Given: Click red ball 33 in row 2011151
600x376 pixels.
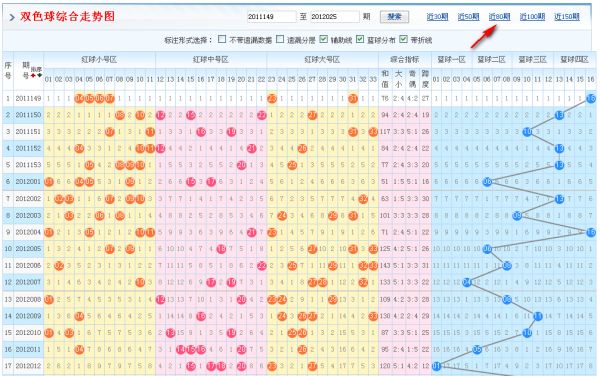Looking at the screenshot, I should 373,132.
